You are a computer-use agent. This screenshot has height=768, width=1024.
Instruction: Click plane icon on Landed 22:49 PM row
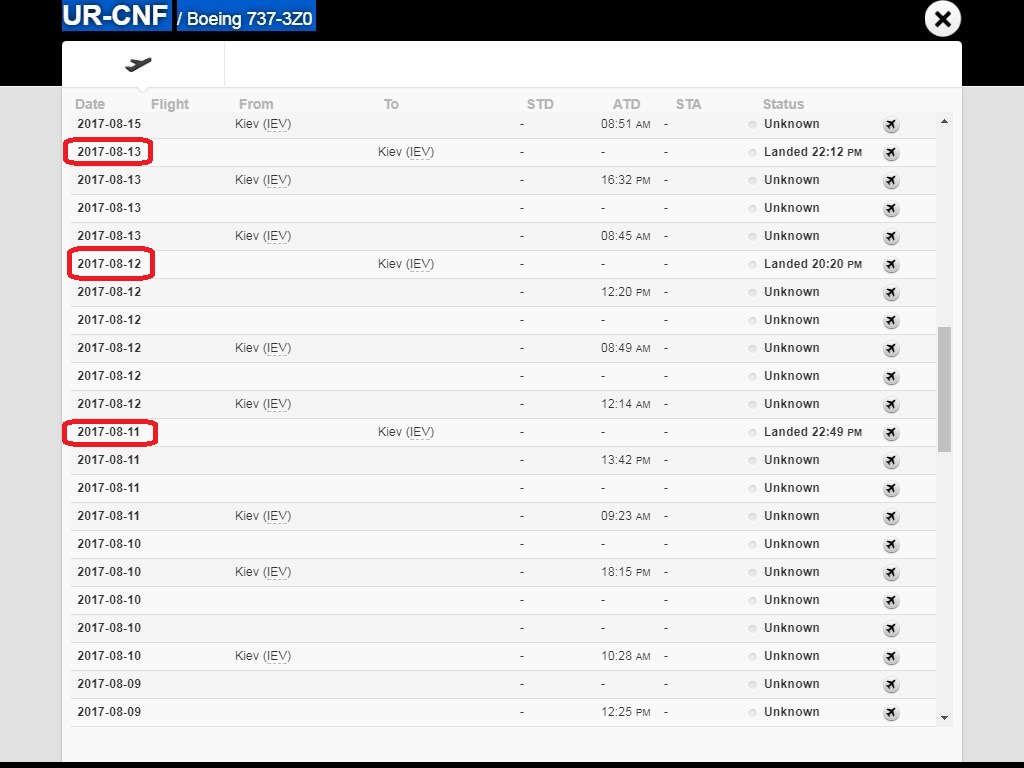pyautogui.click(x=891, y=433)
